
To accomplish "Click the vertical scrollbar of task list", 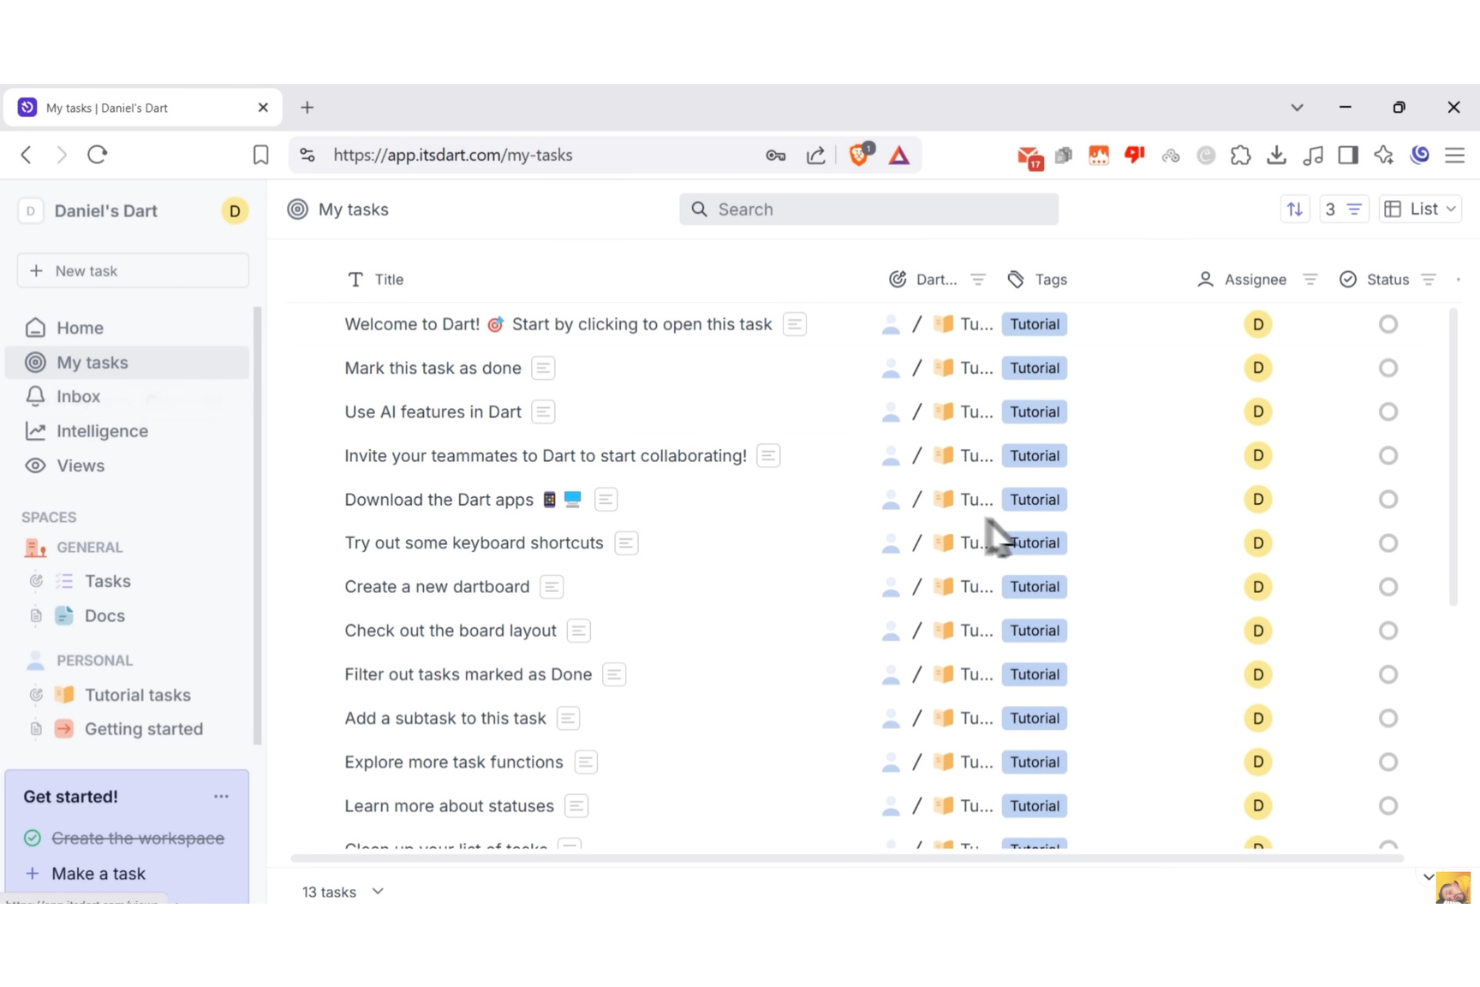I will coord(1454,457).
